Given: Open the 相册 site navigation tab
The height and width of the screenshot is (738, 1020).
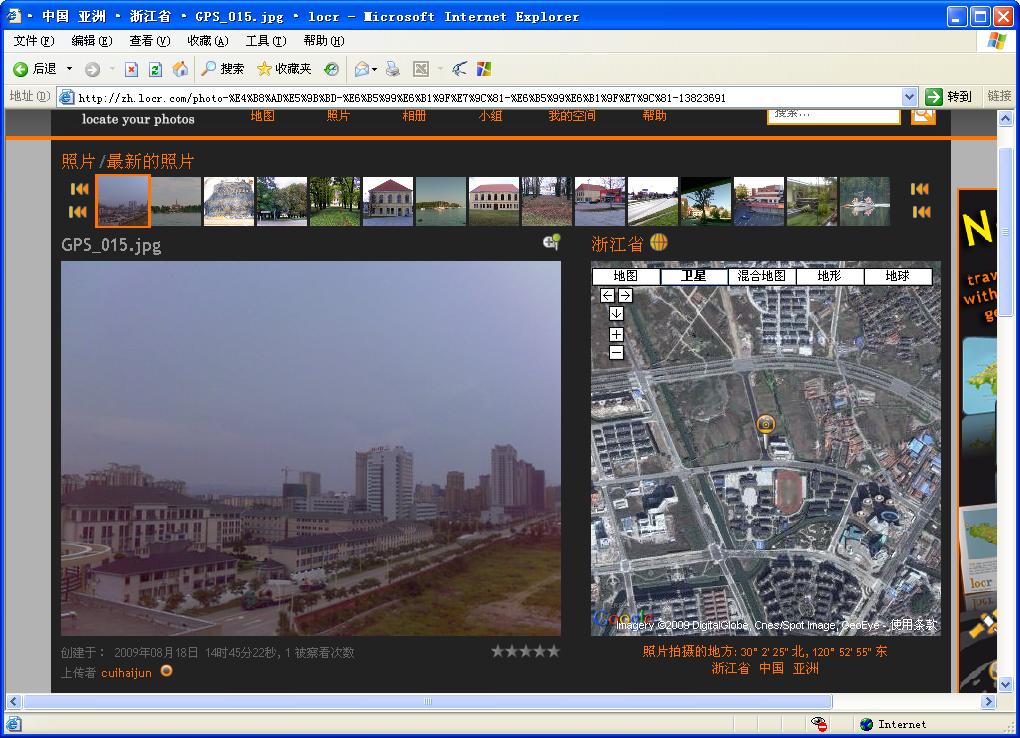Looking at the screenshot, I should (x=414, y=116).
